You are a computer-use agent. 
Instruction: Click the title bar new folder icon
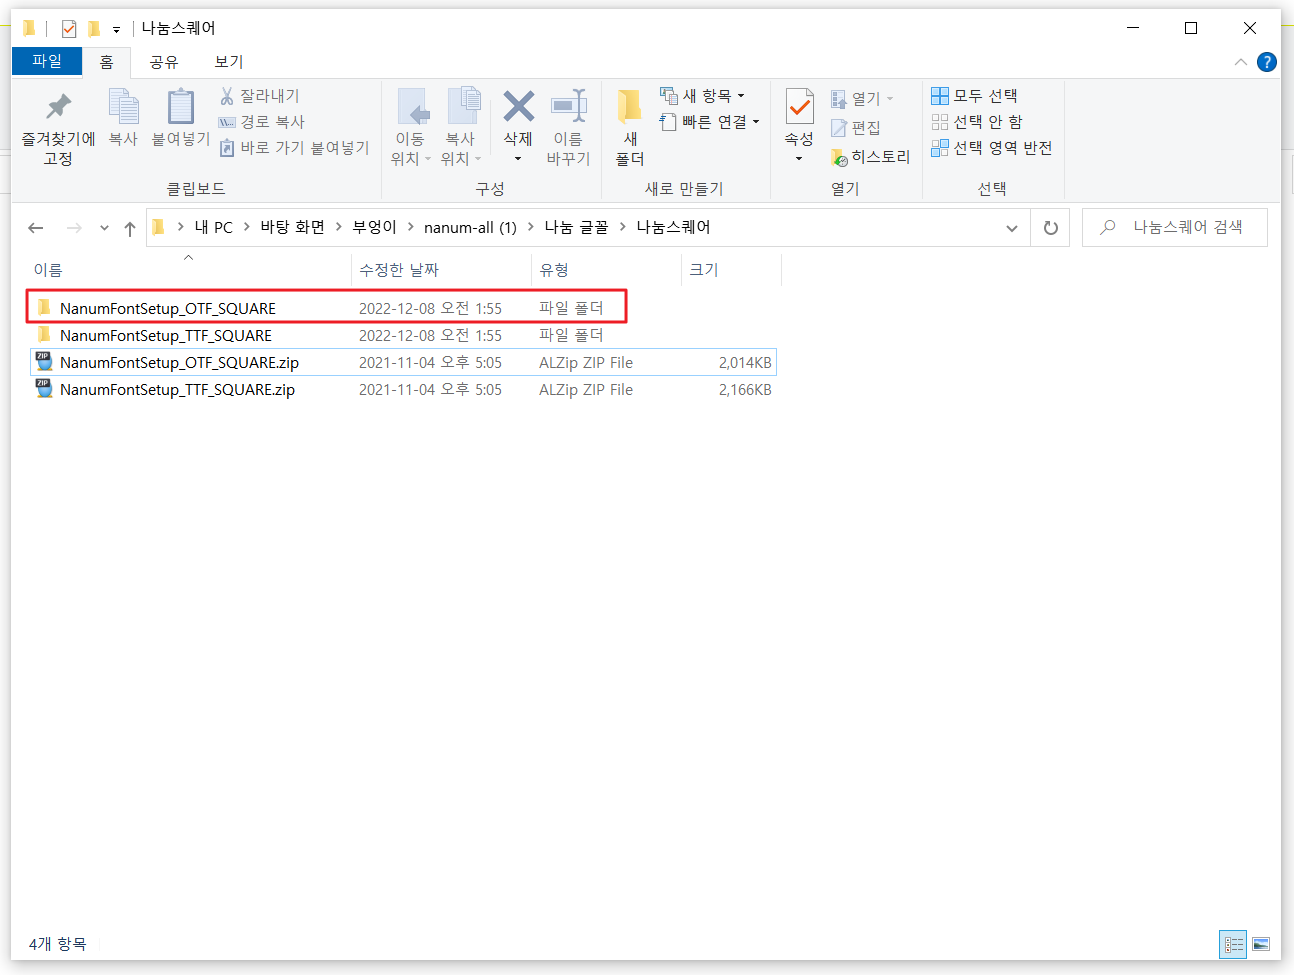tap(94, 28)
